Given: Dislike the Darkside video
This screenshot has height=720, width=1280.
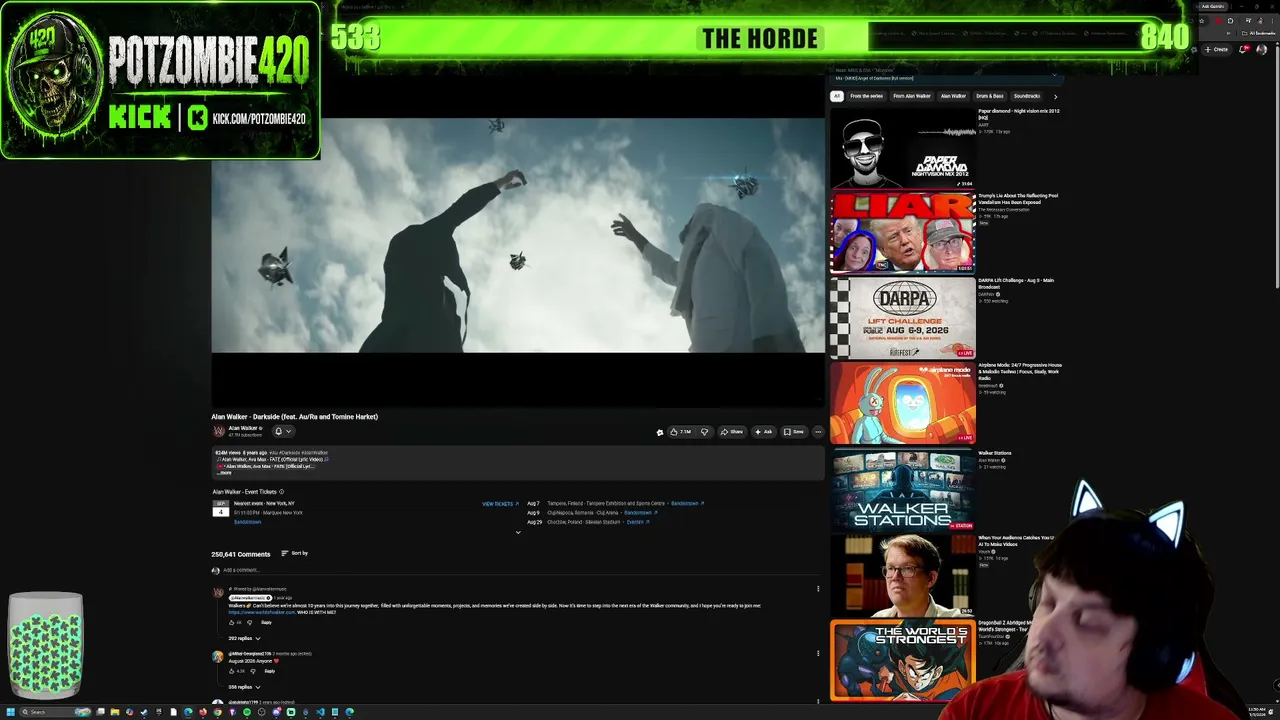Looking at the screenshot, I should pyautogui.click(x=704, y=432).
